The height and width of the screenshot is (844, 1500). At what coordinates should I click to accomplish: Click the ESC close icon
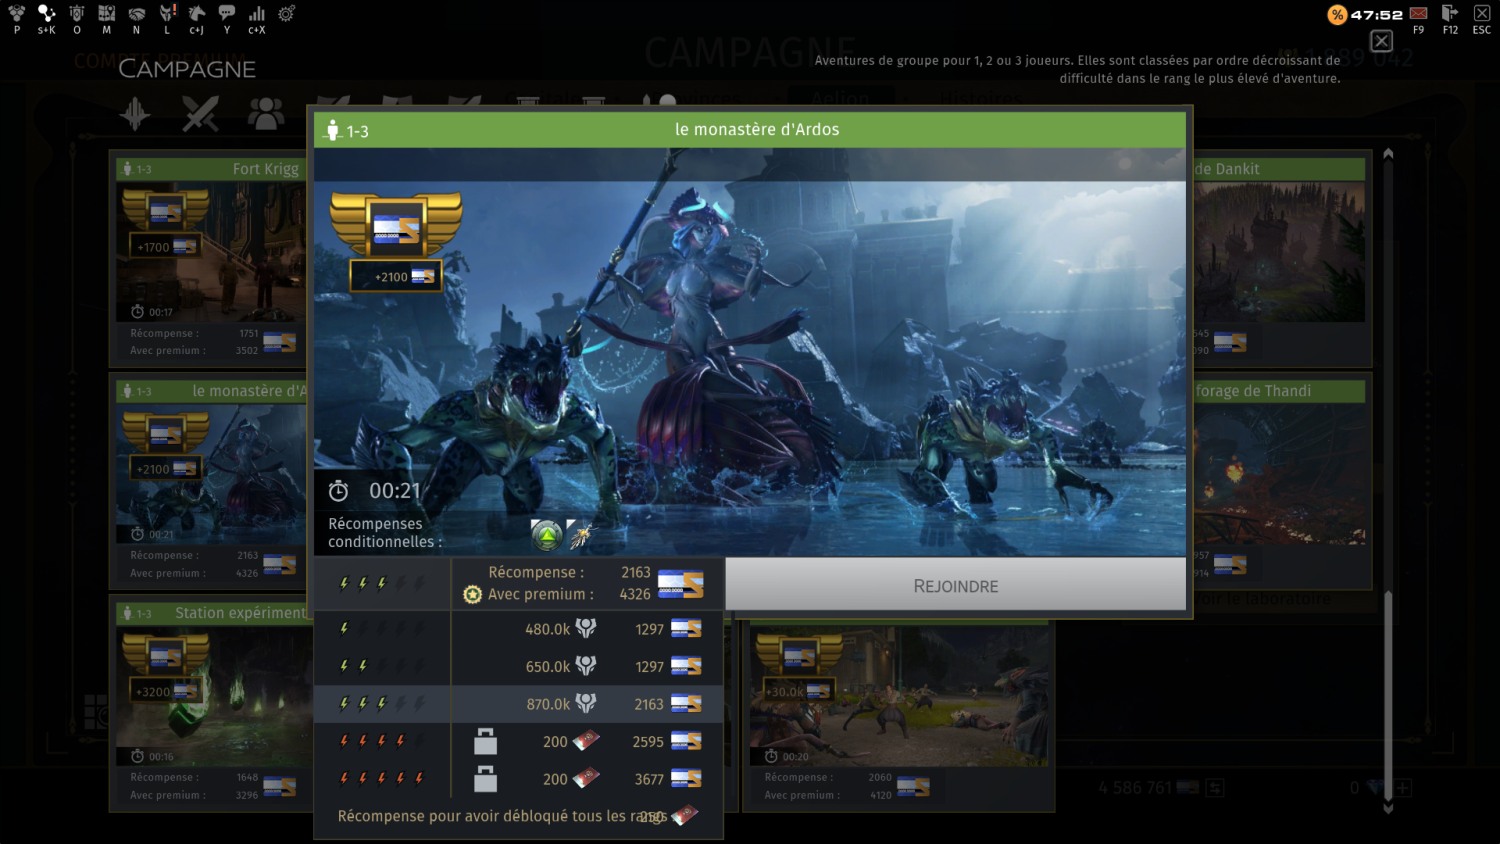(x=1482, y=14)
